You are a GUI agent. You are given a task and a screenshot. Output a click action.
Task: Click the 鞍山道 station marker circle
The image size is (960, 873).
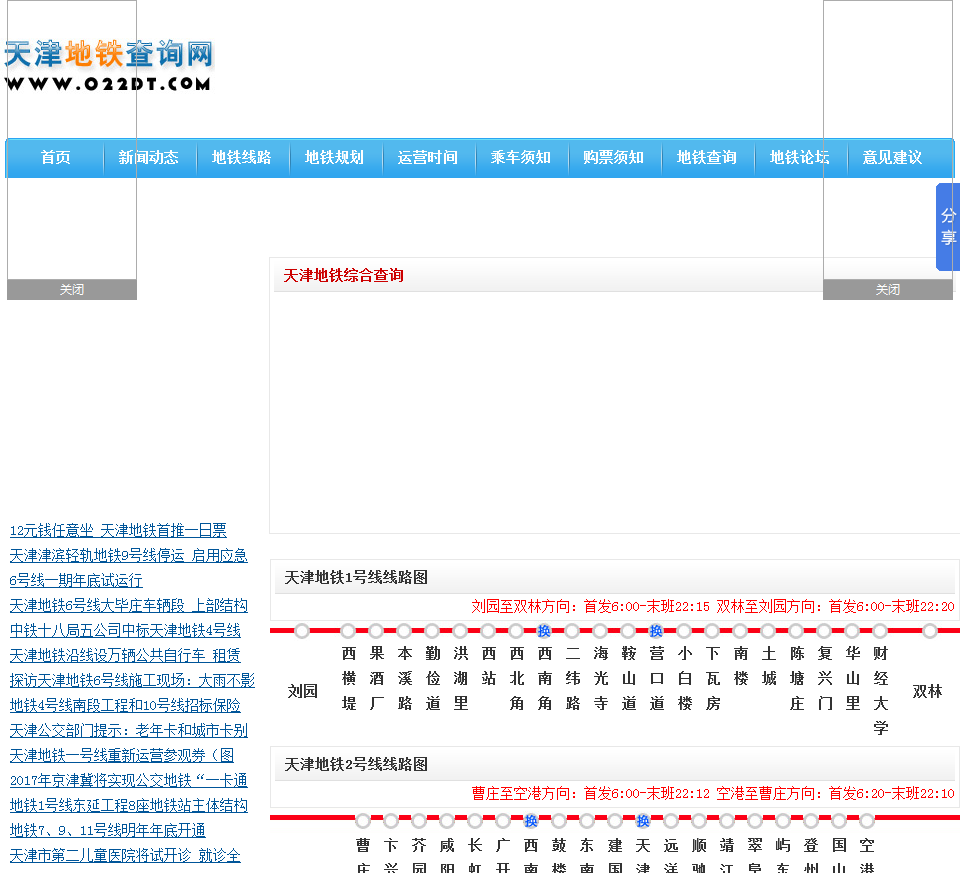click(628, 631)
